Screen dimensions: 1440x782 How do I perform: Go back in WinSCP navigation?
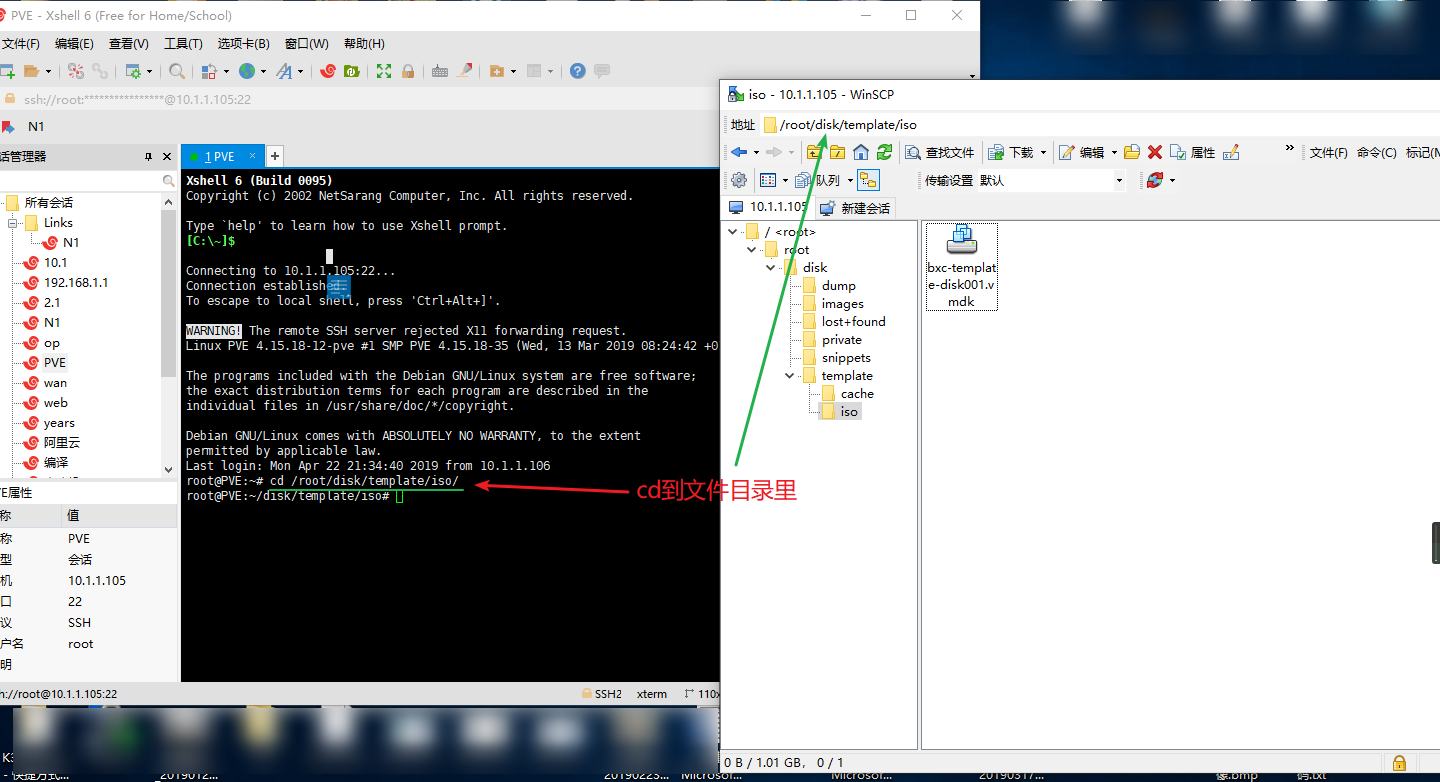pos(739,152)
